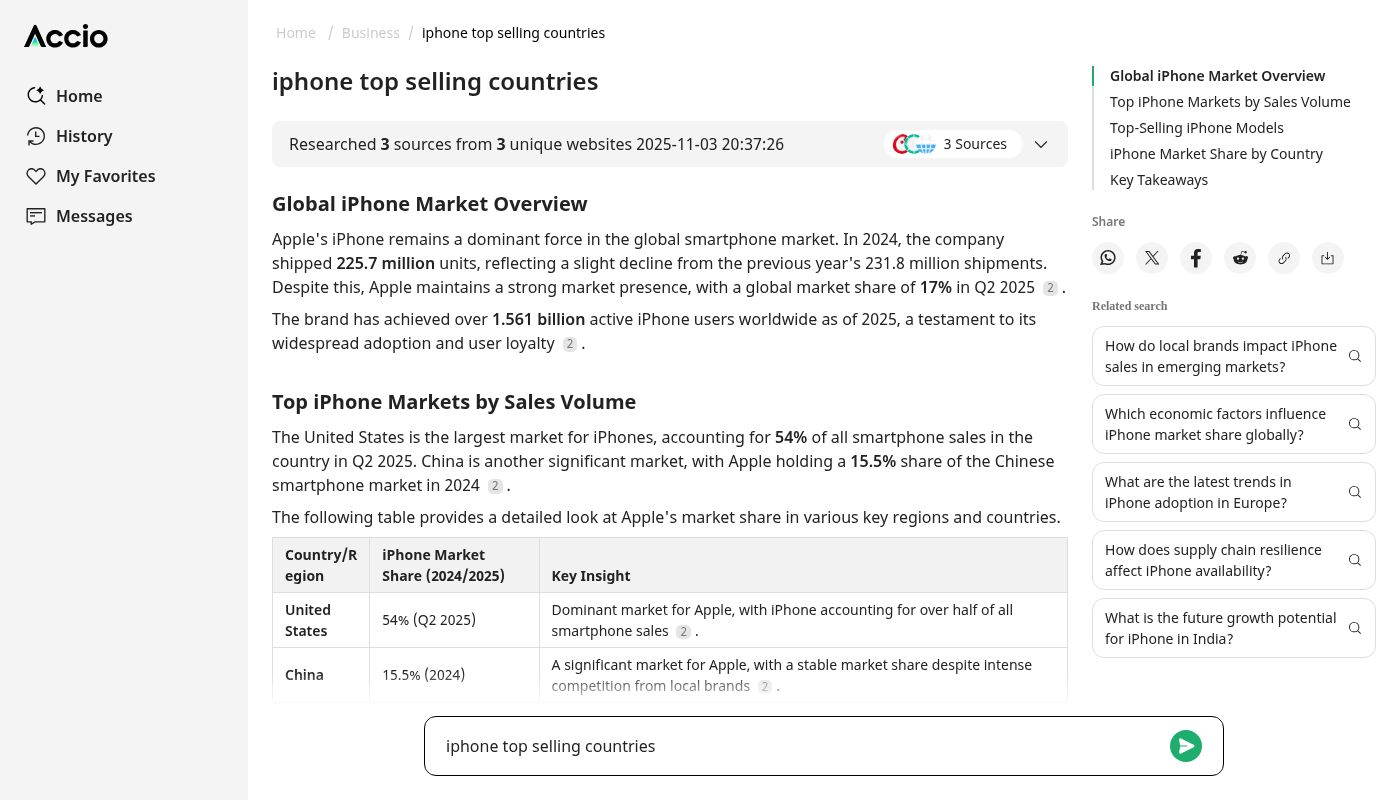Click citation 2 after Q2 2025

pos(1049,288)
